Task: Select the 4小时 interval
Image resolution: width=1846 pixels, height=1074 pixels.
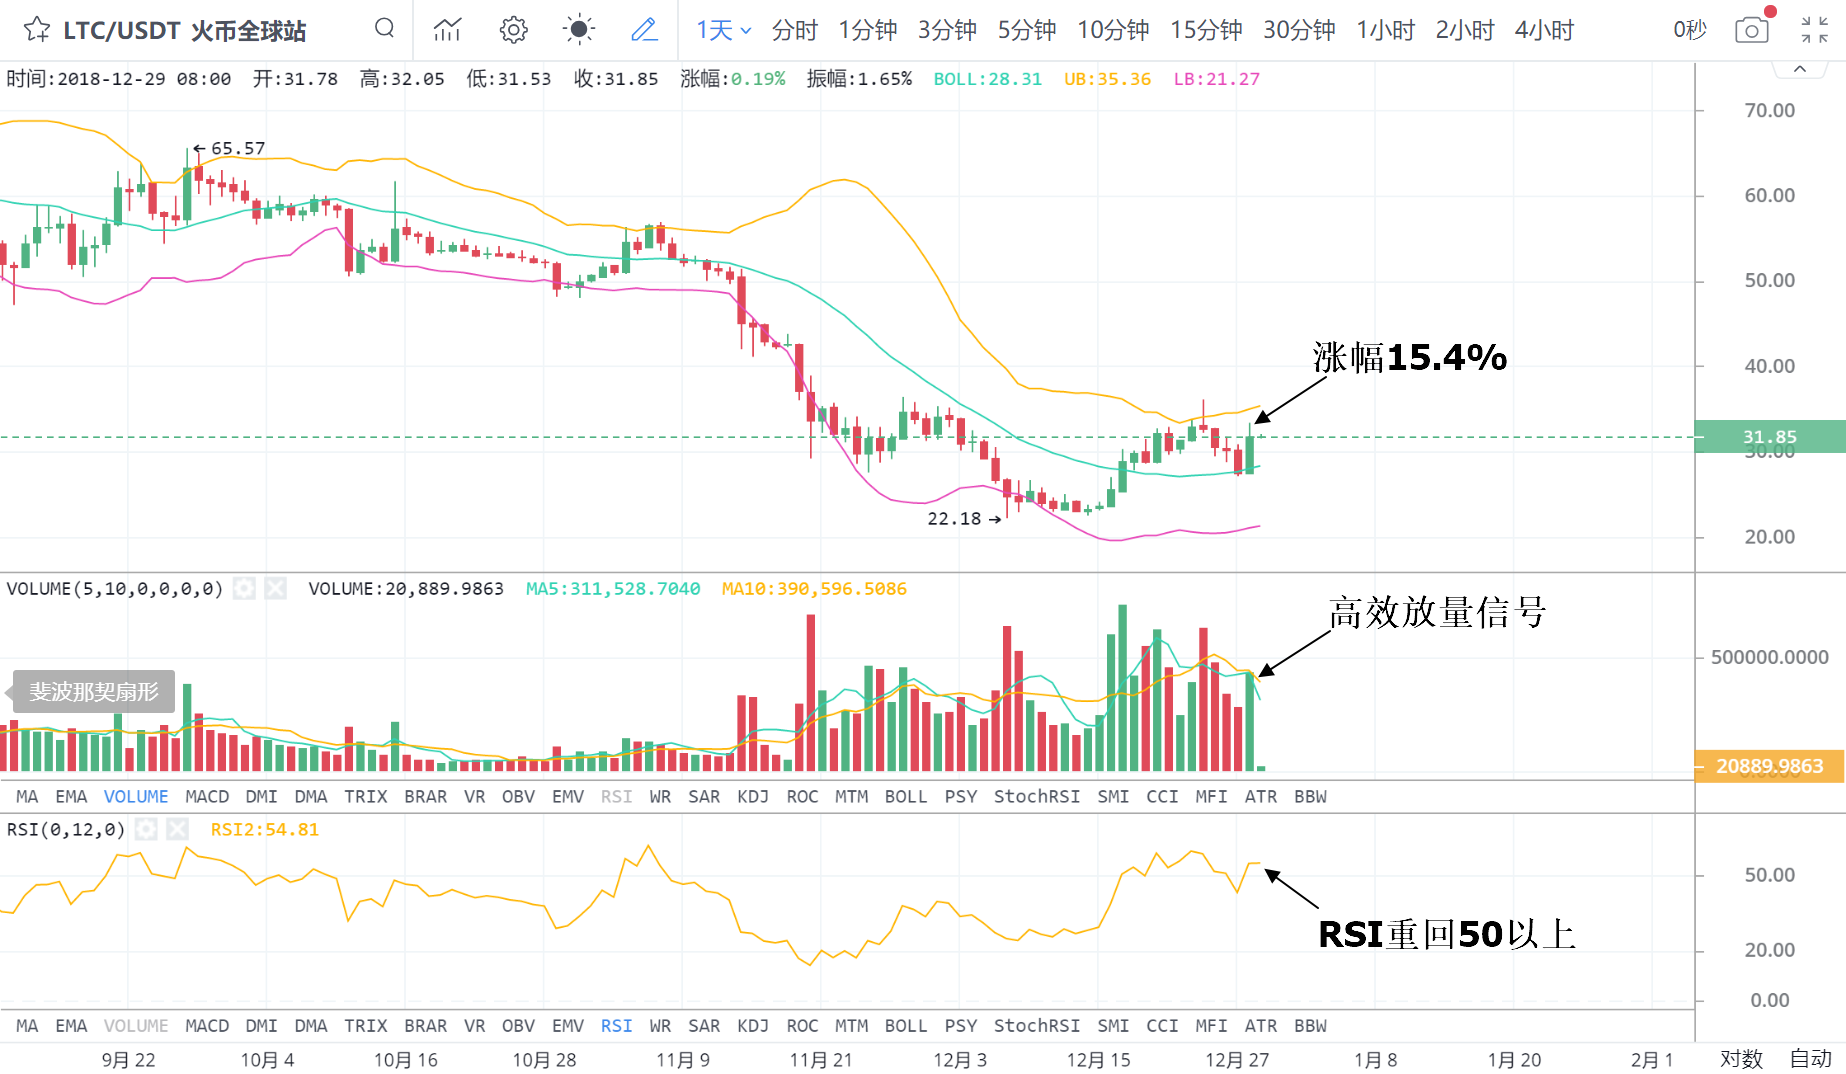Action: tap(1544, 30)
